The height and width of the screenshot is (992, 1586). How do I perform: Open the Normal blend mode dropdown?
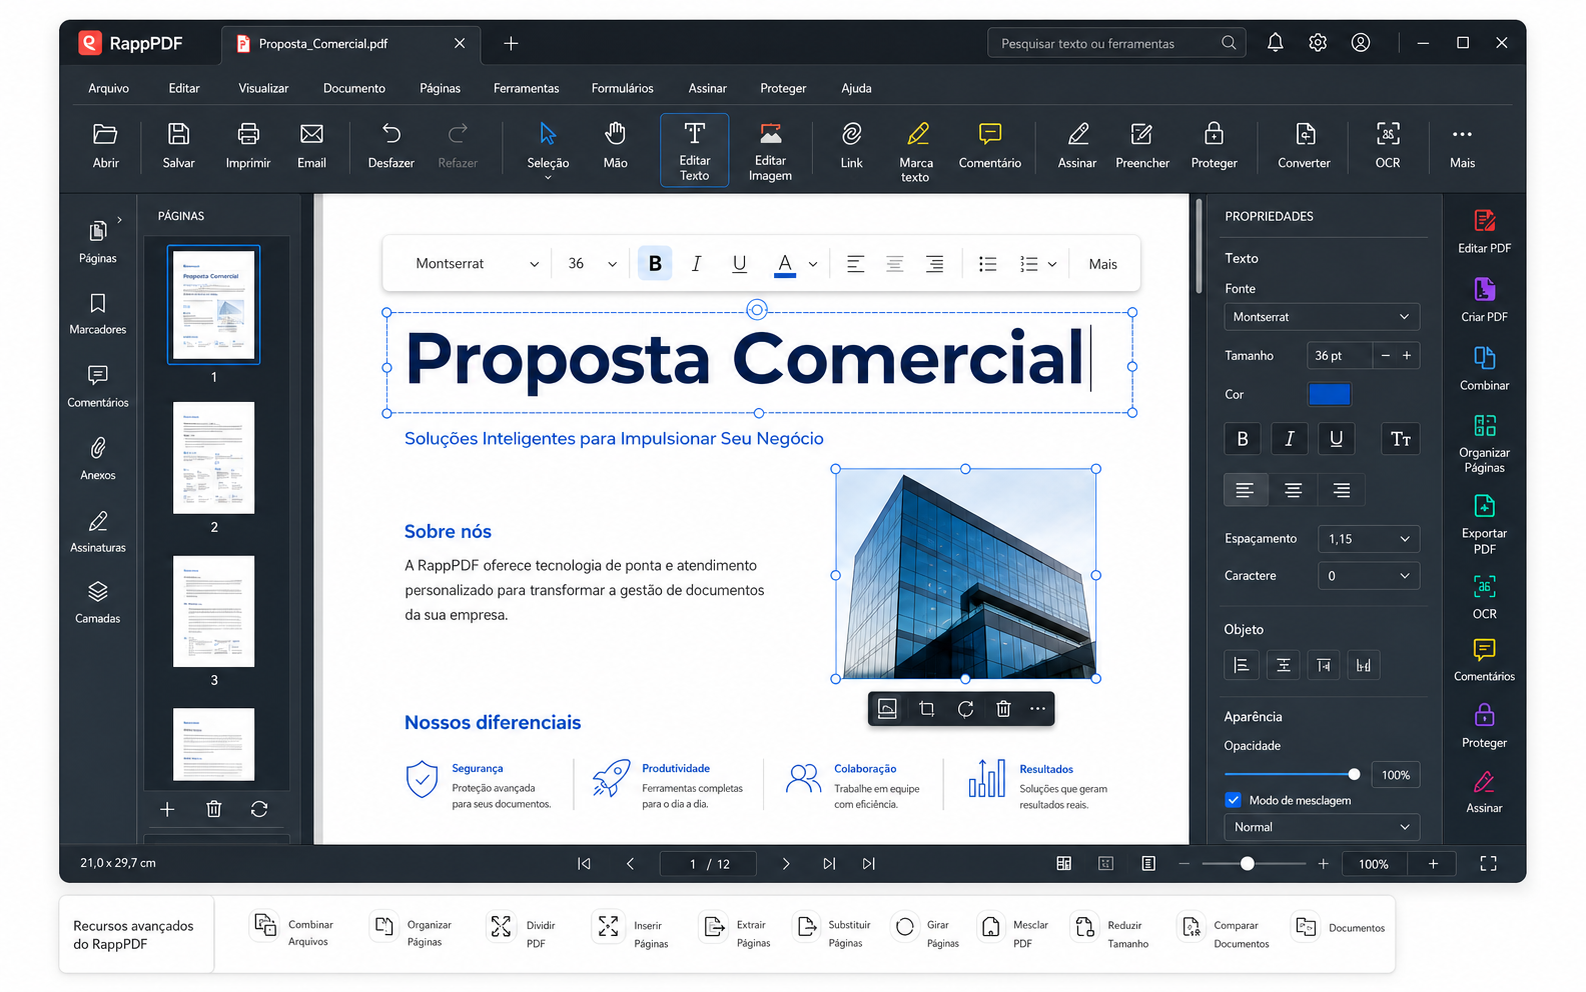coord(1321,827)
